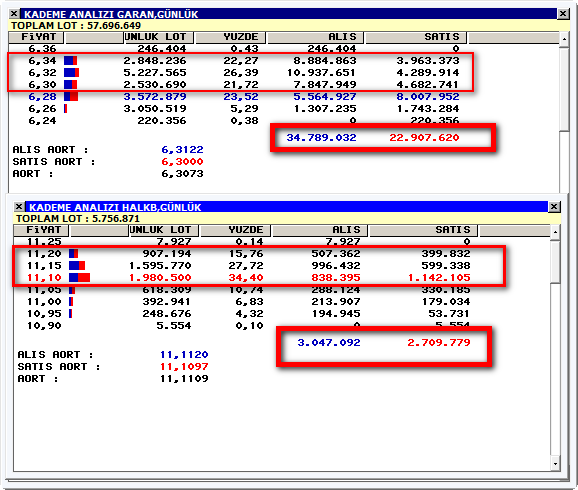Close GARAN window with right X button

pyautogui.click(x=563, y=14)
